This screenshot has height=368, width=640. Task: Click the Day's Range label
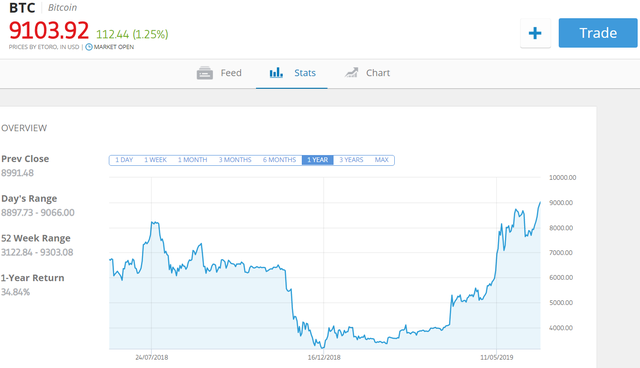point(29,199)
